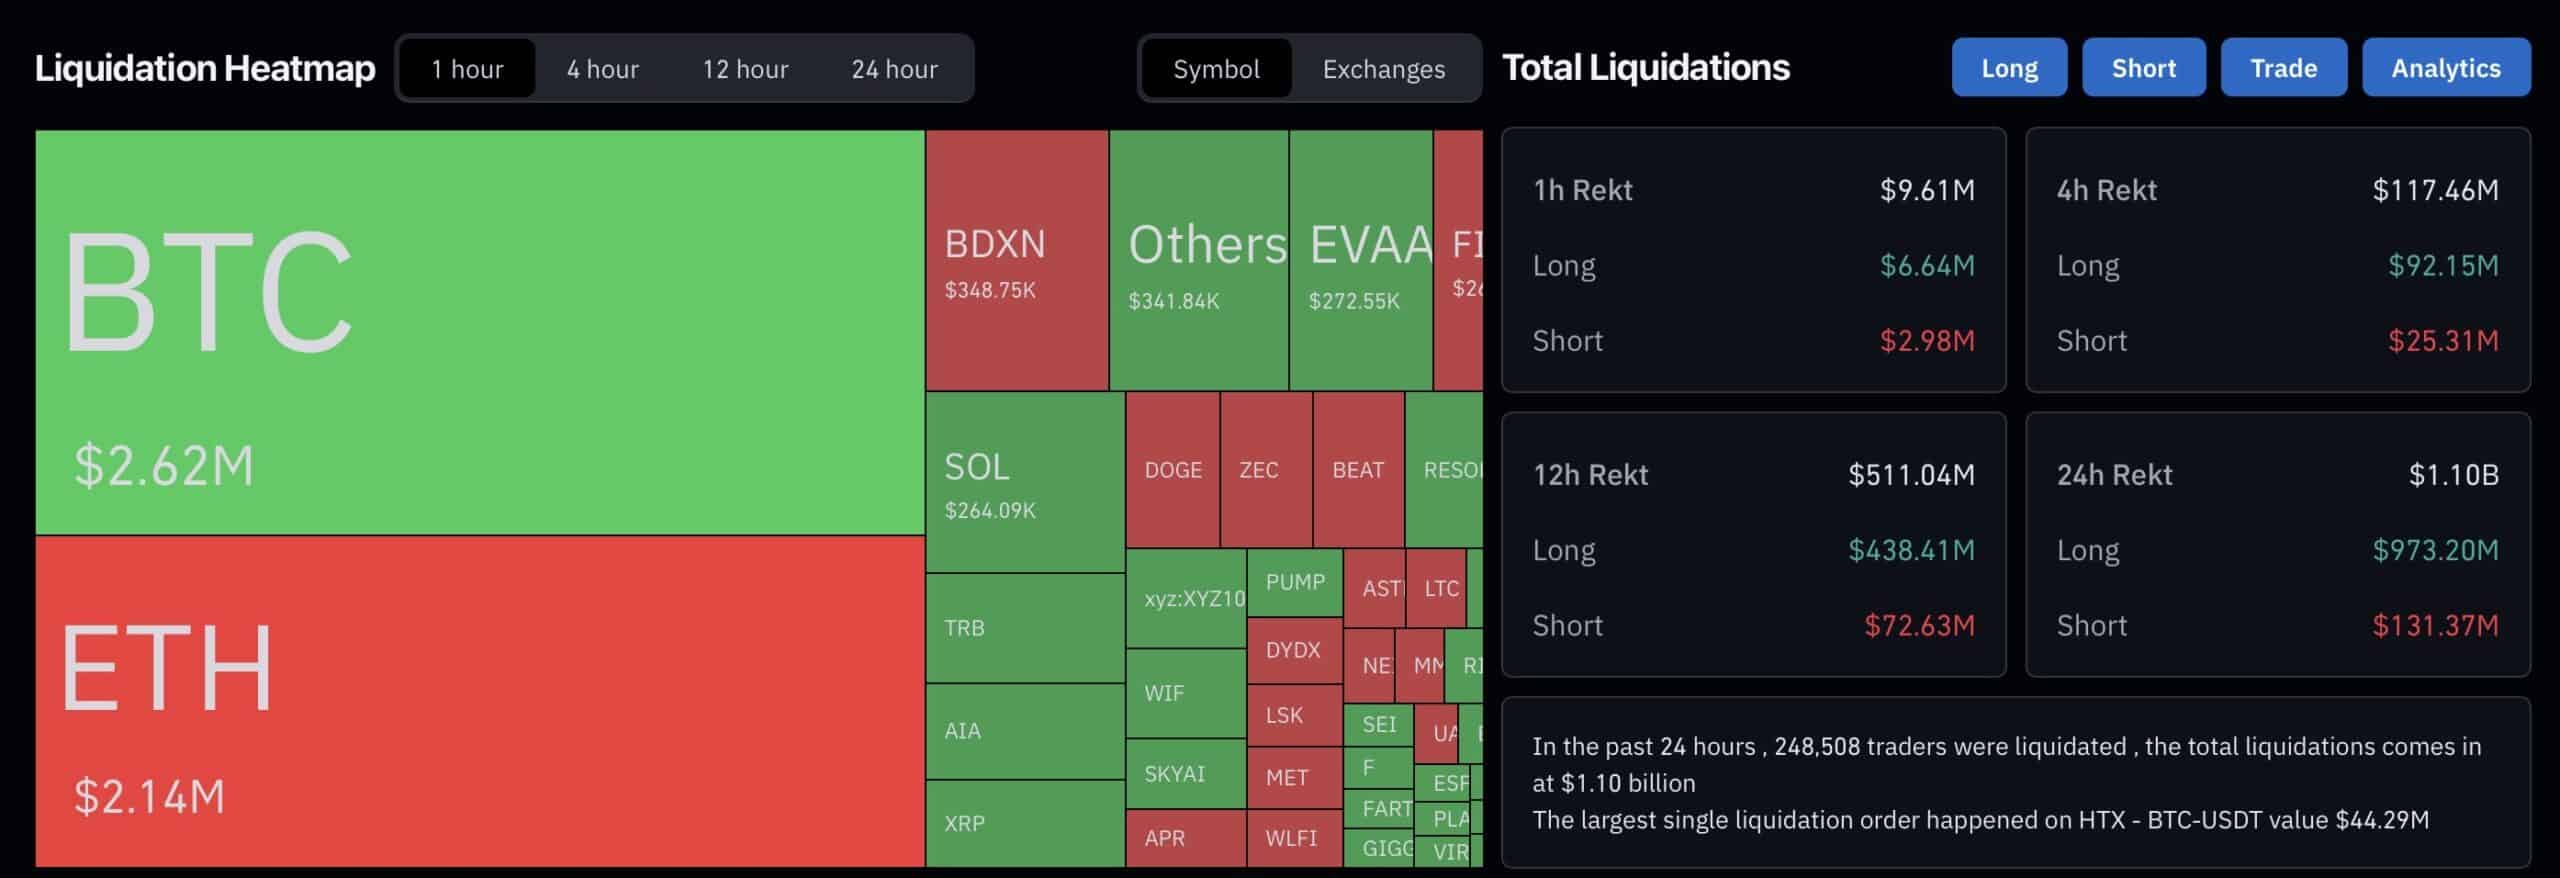
Task: Switch to the 4 hour timeframe
Action: click(x=601, y=68)
